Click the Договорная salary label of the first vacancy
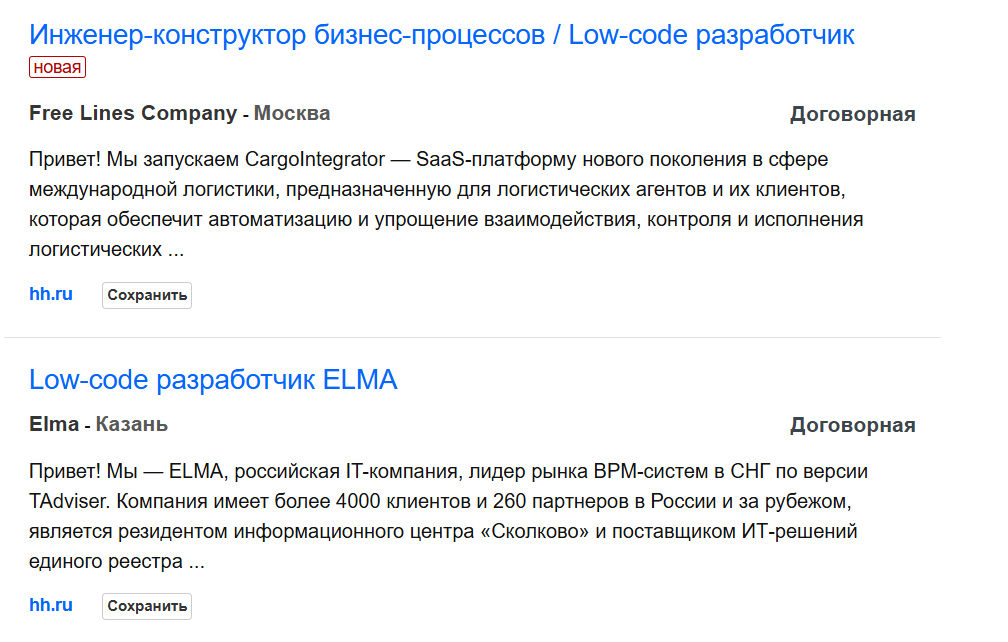This screenshot has width=1008, height=642. pos(853,113)
